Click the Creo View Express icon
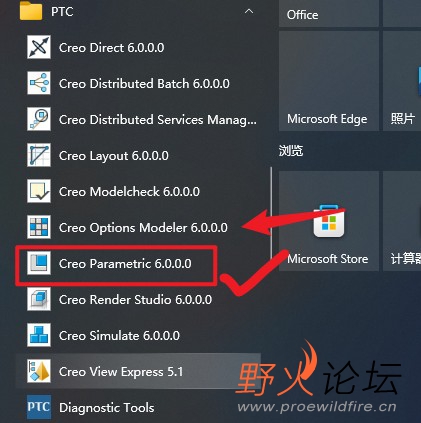The height and width of the screenshot is (423, 421). pos(39,371)
